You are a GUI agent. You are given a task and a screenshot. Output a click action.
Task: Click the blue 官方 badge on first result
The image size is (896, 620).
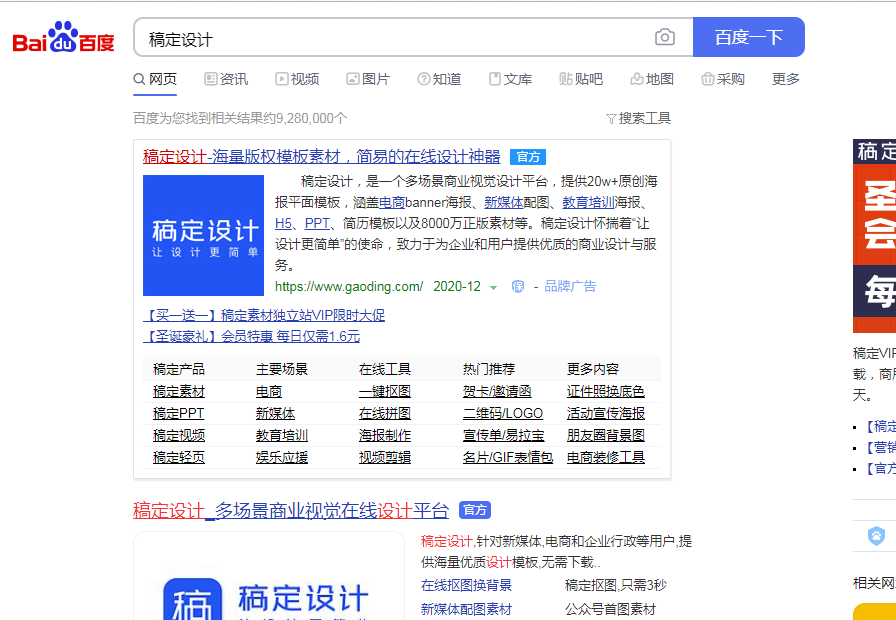tap(528, 157)
